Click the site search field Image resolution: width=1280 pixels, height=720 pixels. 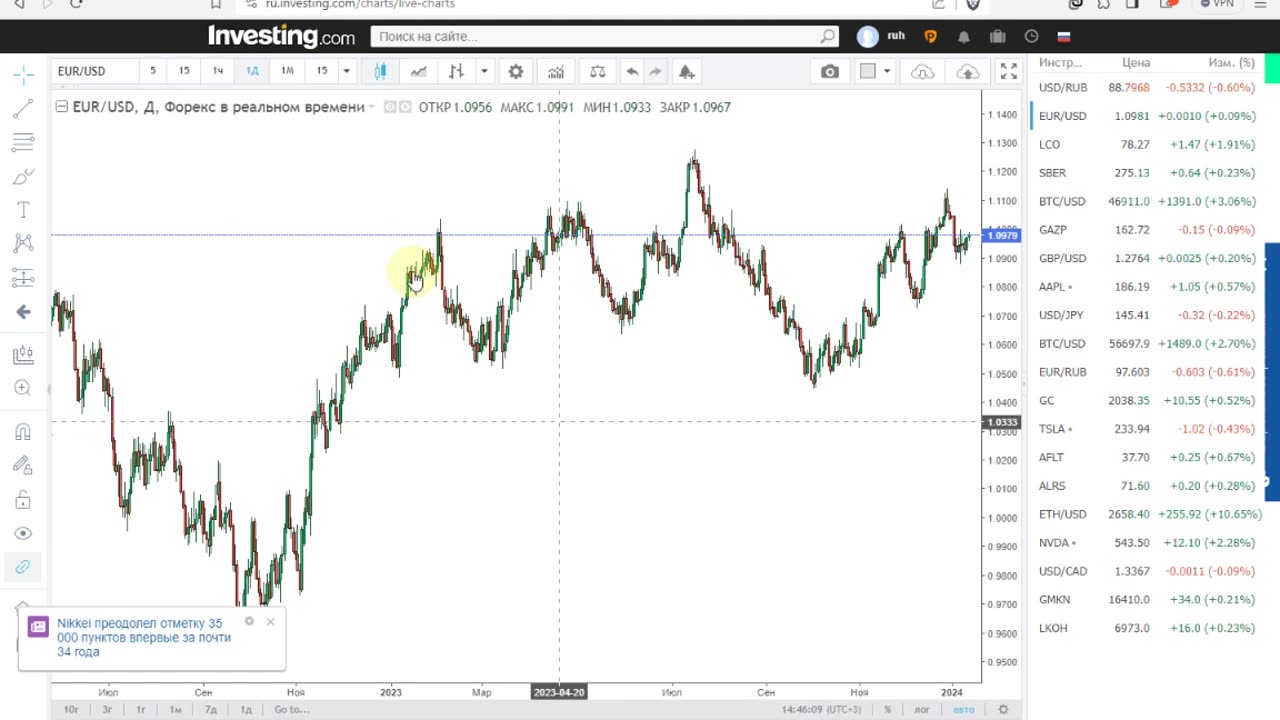[604, 36]
